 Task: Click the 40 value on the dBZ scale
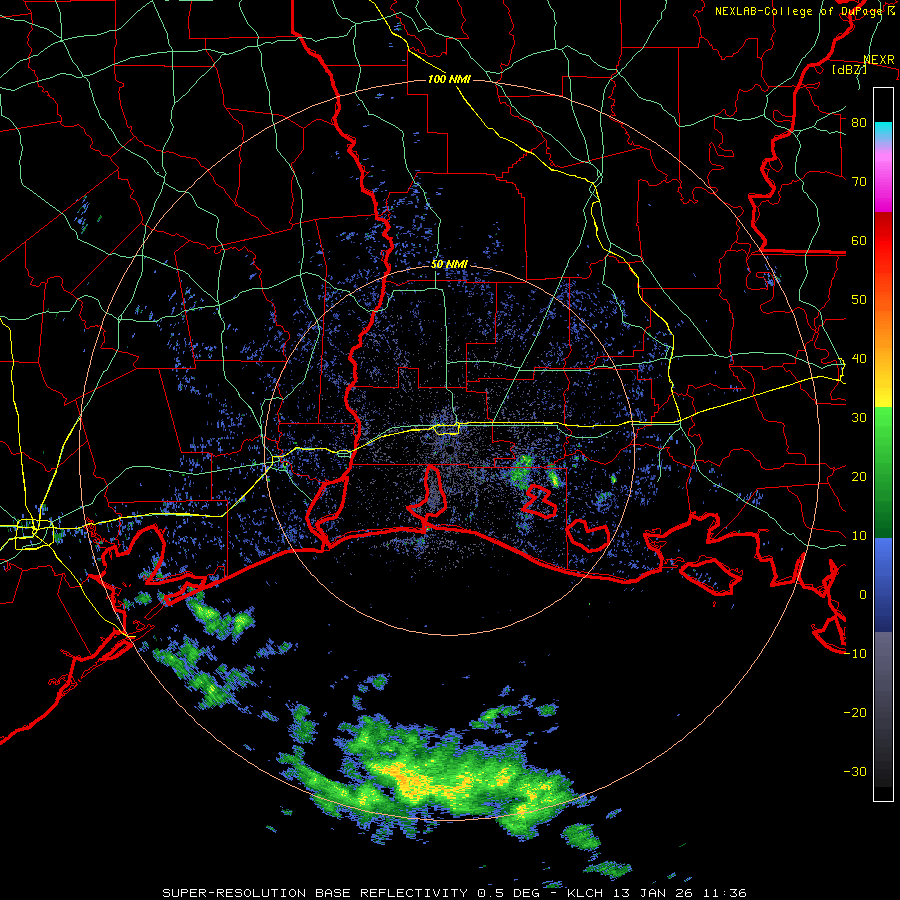[859, 359]
